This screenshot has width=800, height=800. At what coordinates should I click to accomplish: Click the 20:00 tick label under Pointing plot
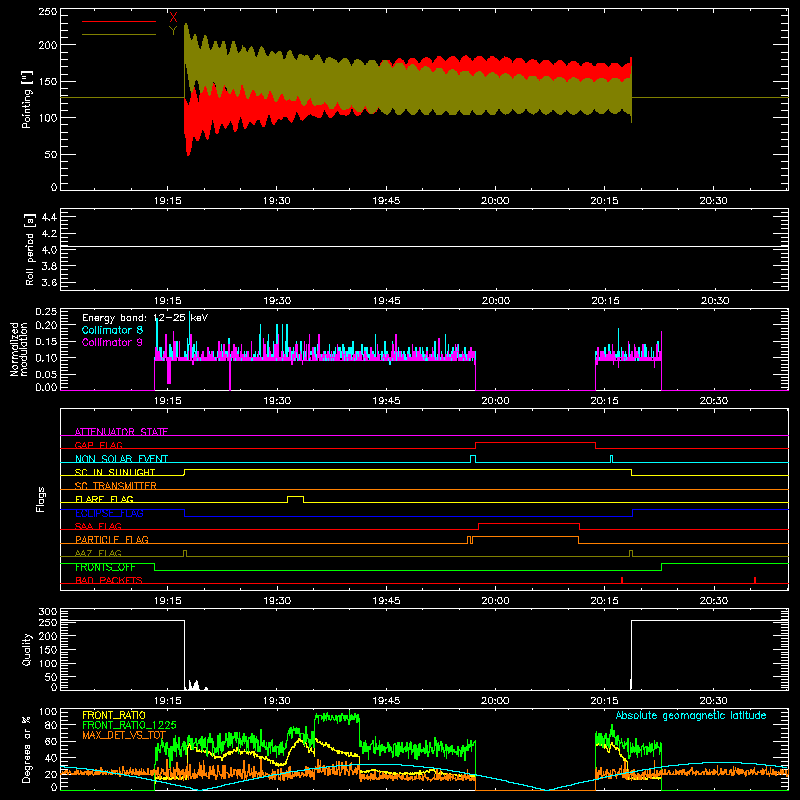click(495, 201)
